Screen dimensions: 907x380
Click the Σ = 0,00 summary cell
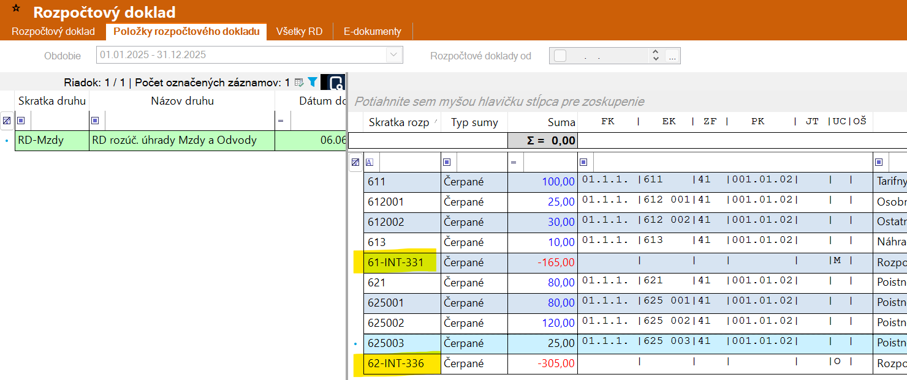542,141
